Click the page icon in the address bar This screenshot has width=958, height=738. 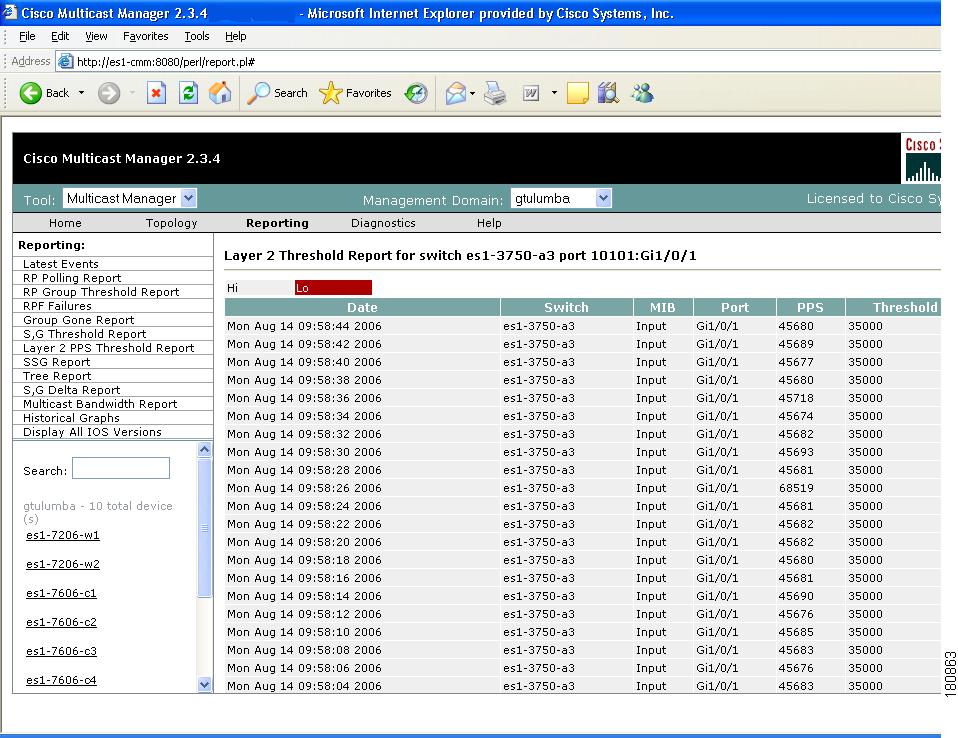pyautogui.click(x=65, y=61)
